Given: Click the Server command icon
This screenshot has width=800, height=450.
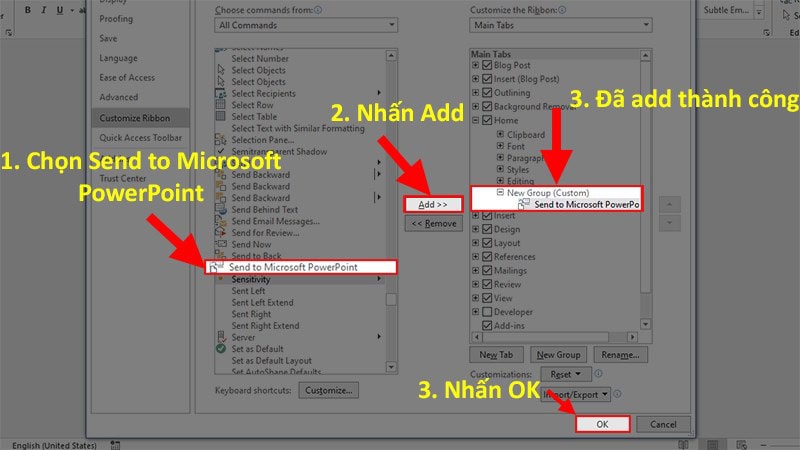Looking at the screenshot, I should point(221,337).
